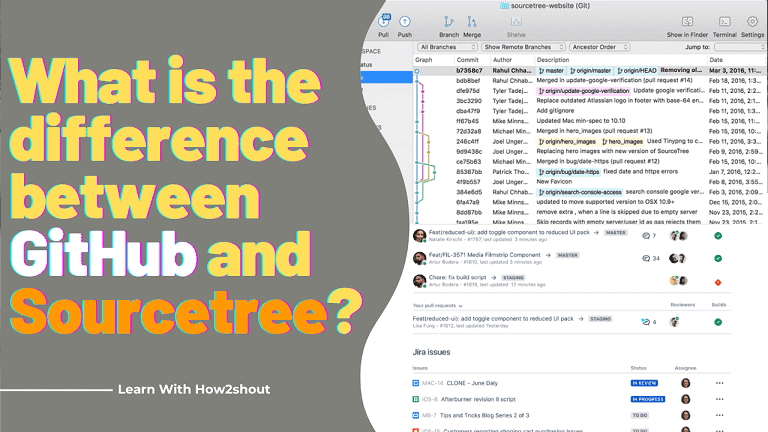Click the graph node for commit b7358c7
Viewport: 768px width, 432px height.
[417, 71]
